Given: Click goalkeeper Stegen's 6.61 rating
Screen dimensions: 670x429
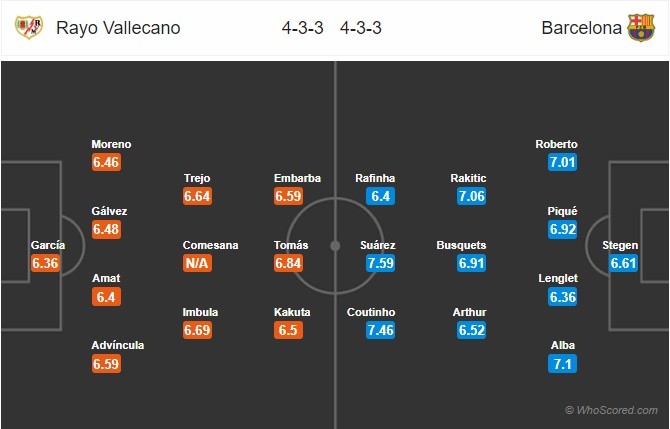Looking at the screenshot, I should pos(625,264).
